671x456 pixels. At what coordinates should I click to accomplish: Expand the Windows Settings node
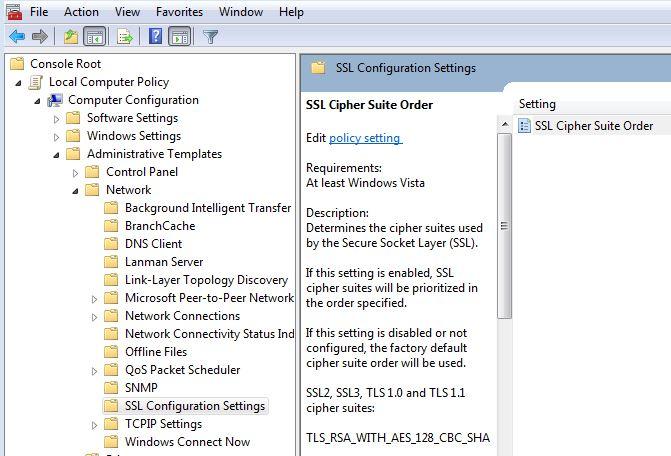[56, 137]
